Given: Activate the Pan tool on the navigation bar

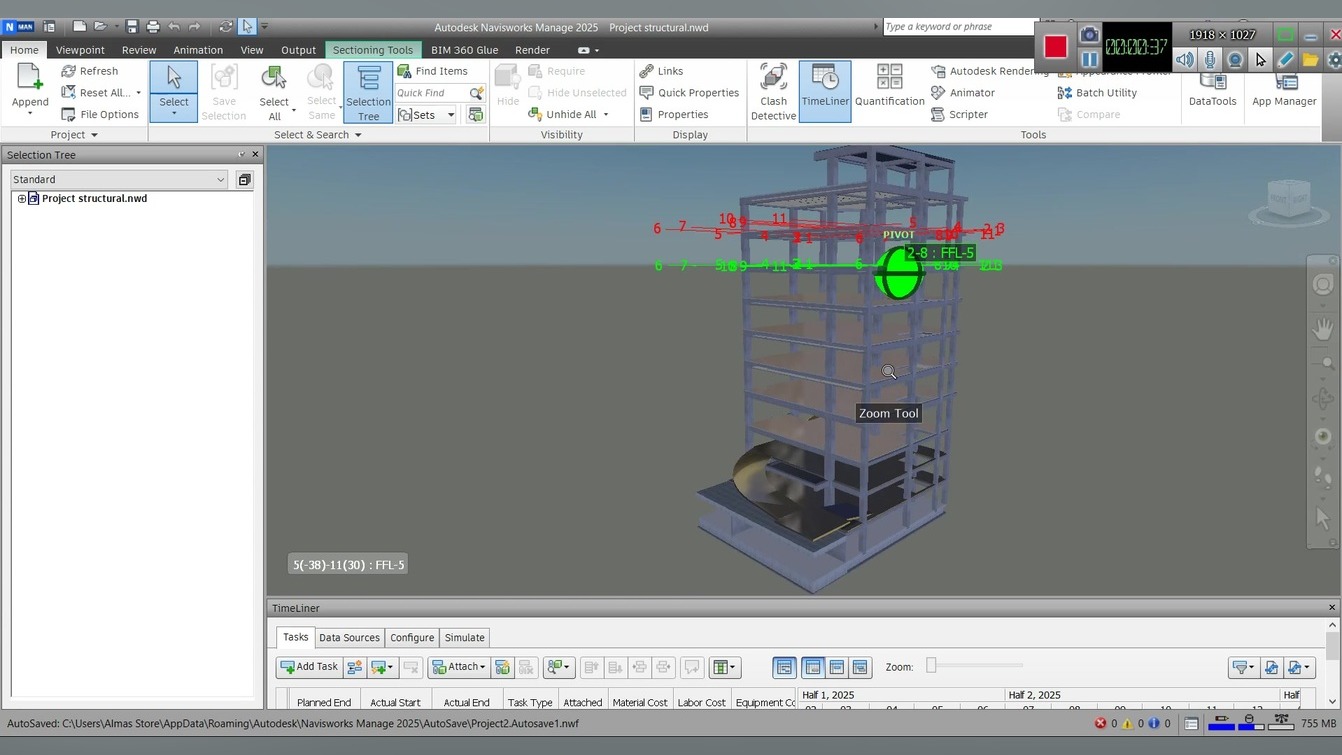Looking at the screenshot, I should (1322, 327).
